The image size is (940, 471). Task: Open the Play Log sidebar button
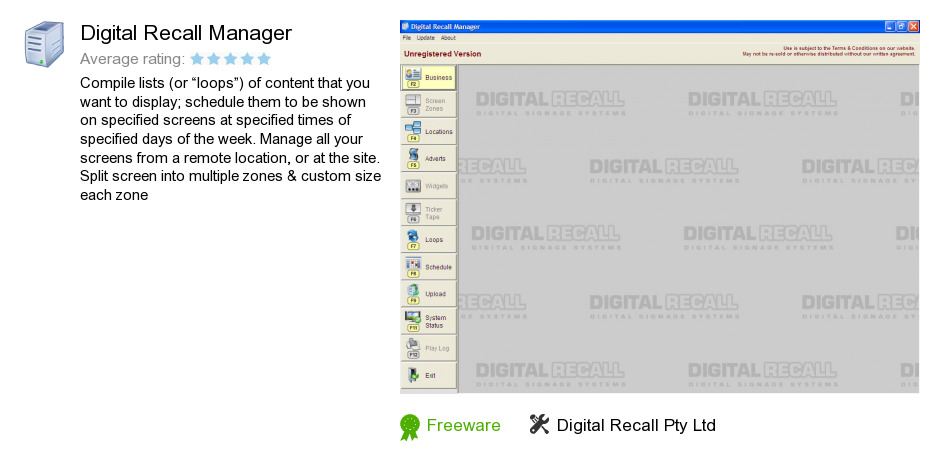[429, 348]
